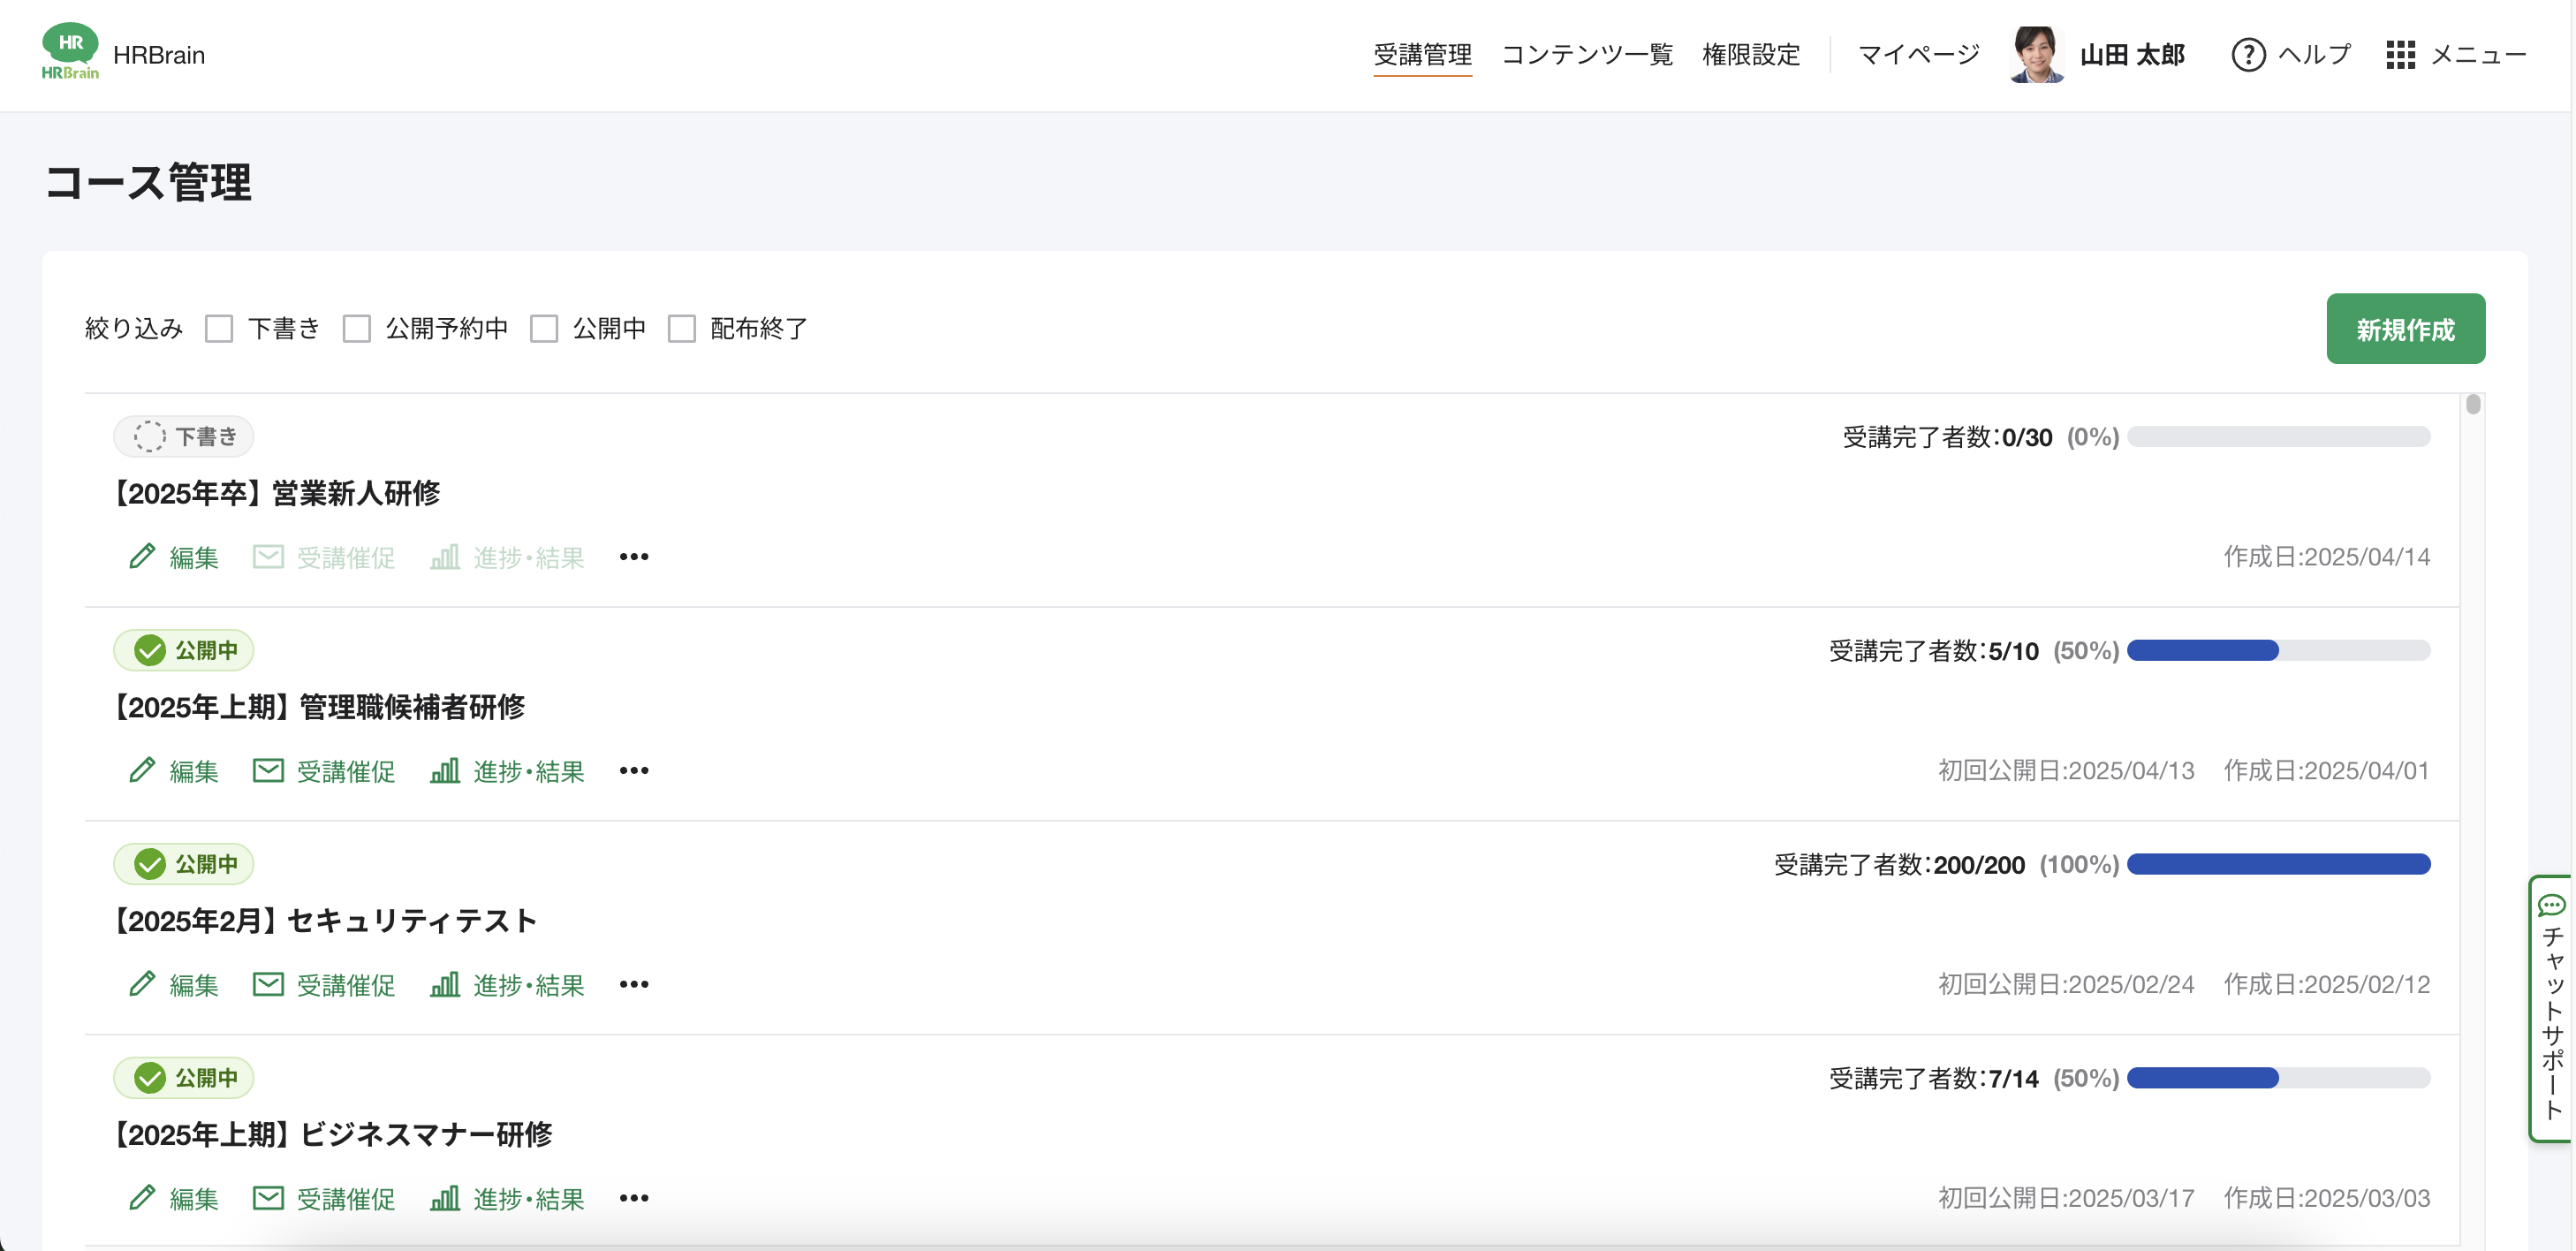2576x1251 pixels.
Task: Click pencil edit icon for 管理職候補者研修
Action: [x=142, y=770]
